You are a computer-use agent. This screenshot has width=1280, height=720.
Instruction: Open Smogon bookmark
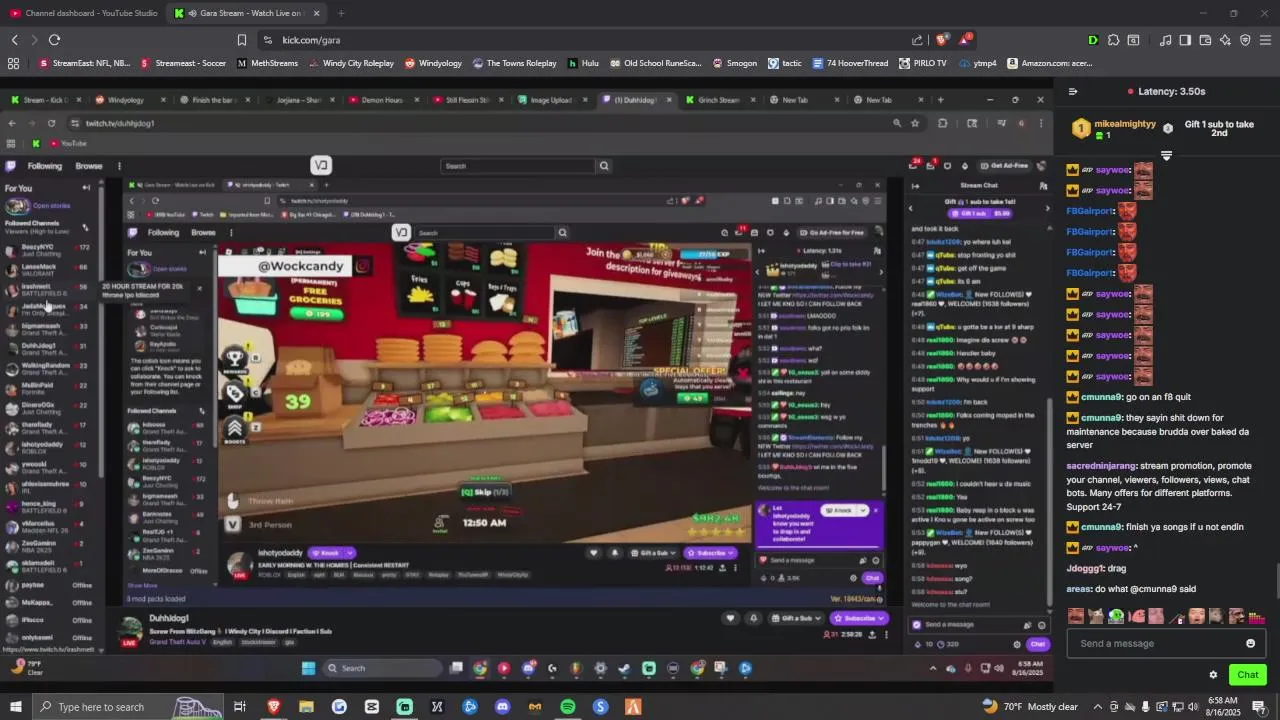pyautogui.click(x=734, y=63)
